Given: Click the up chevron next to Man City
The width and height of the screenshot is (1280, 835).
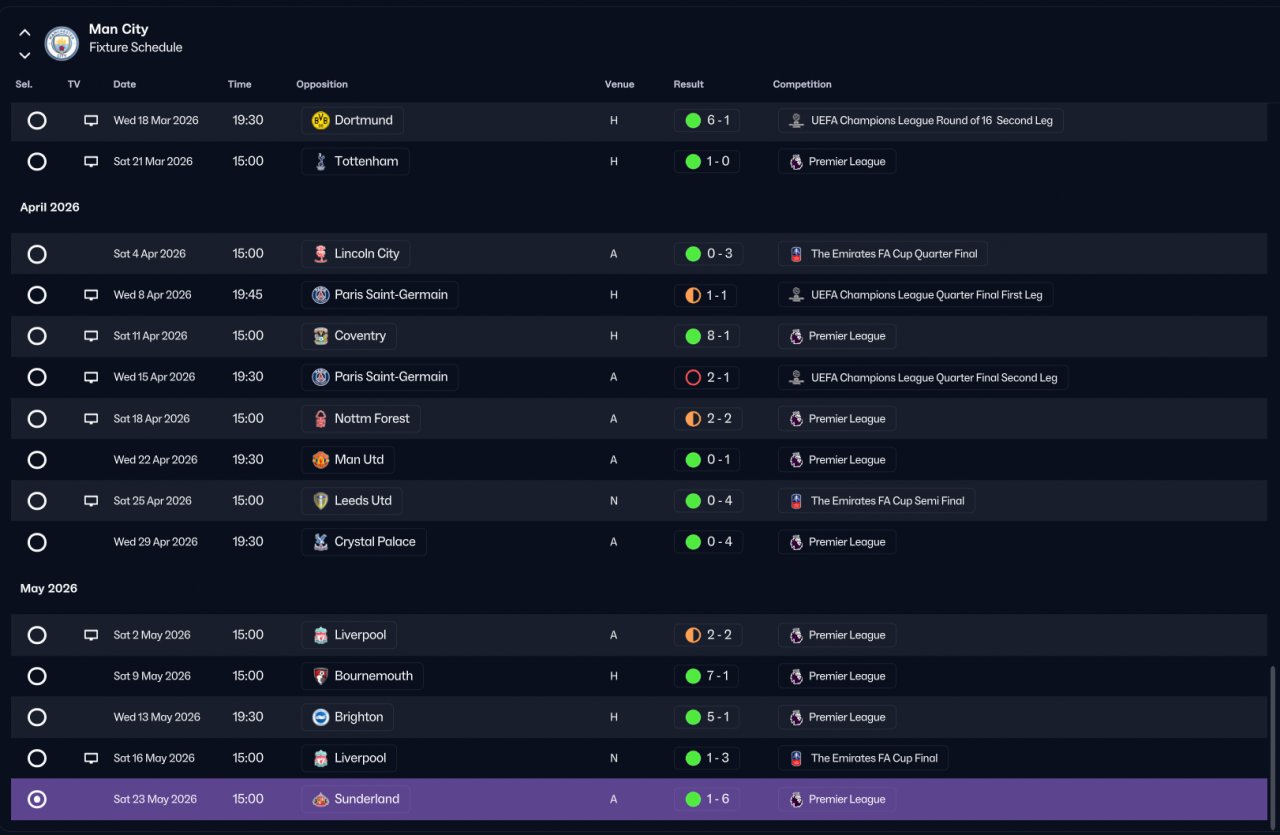Looking at the screenshot, I should [25, 32].
